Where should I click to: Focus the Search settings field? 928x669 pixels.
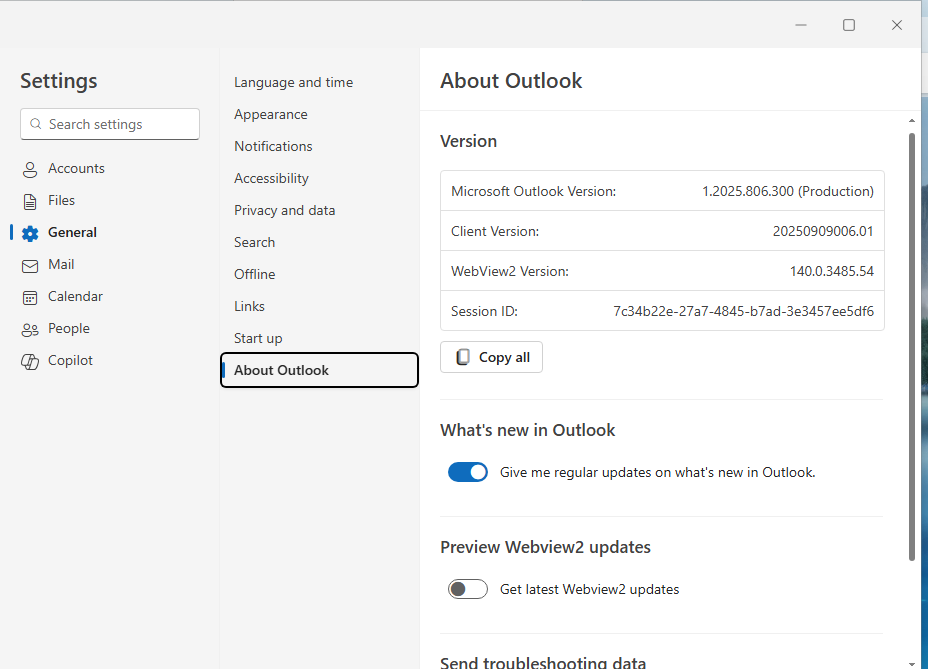pyautogui.click(x=110, y=124)
